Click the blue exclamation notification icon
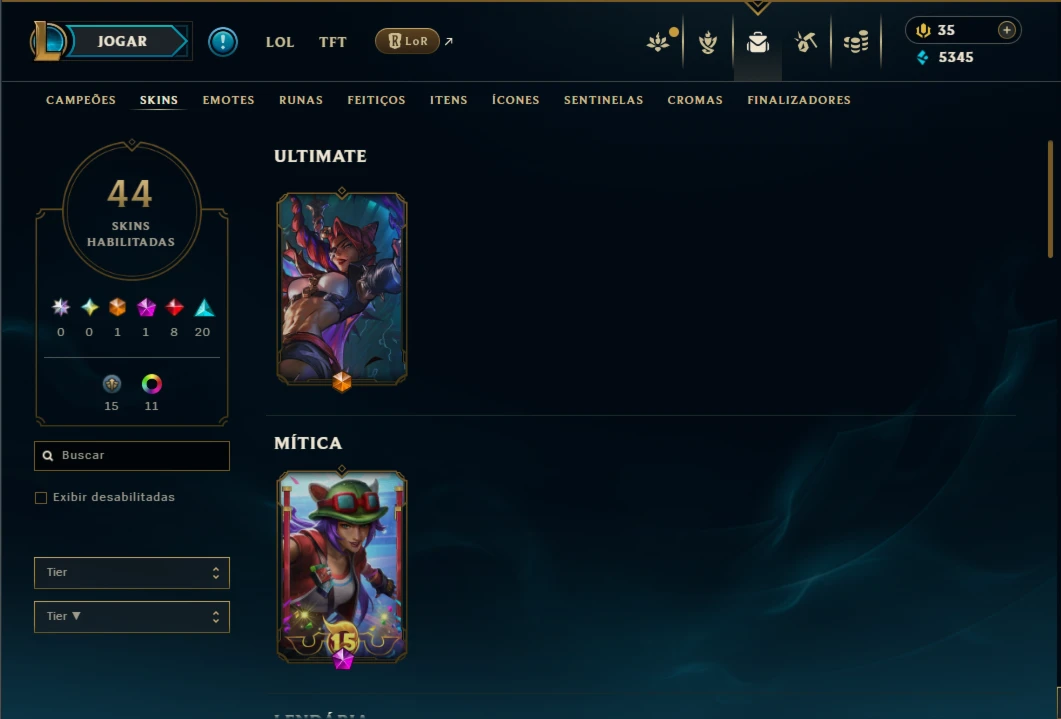The height and width of the screenshot is (719, 1061). click(x=223, y=42)
